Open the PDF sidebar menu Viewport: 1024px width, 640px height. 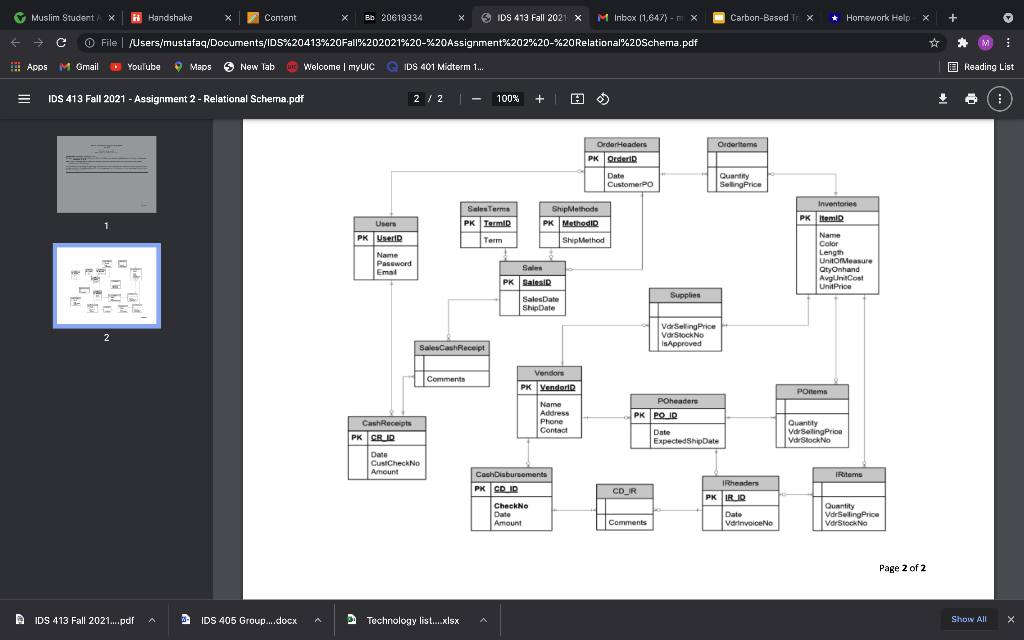point(24,98)
